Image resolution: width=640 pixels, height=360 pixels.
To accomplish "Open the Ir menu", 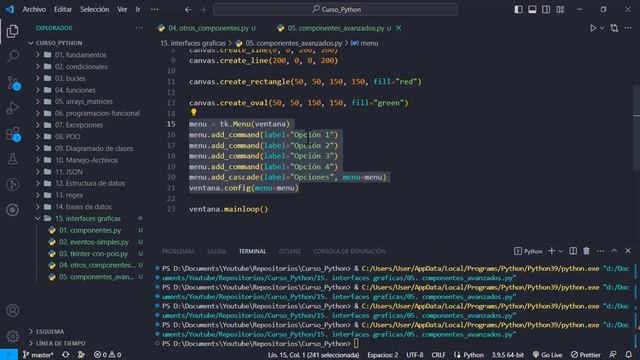I will coord(138,9).
